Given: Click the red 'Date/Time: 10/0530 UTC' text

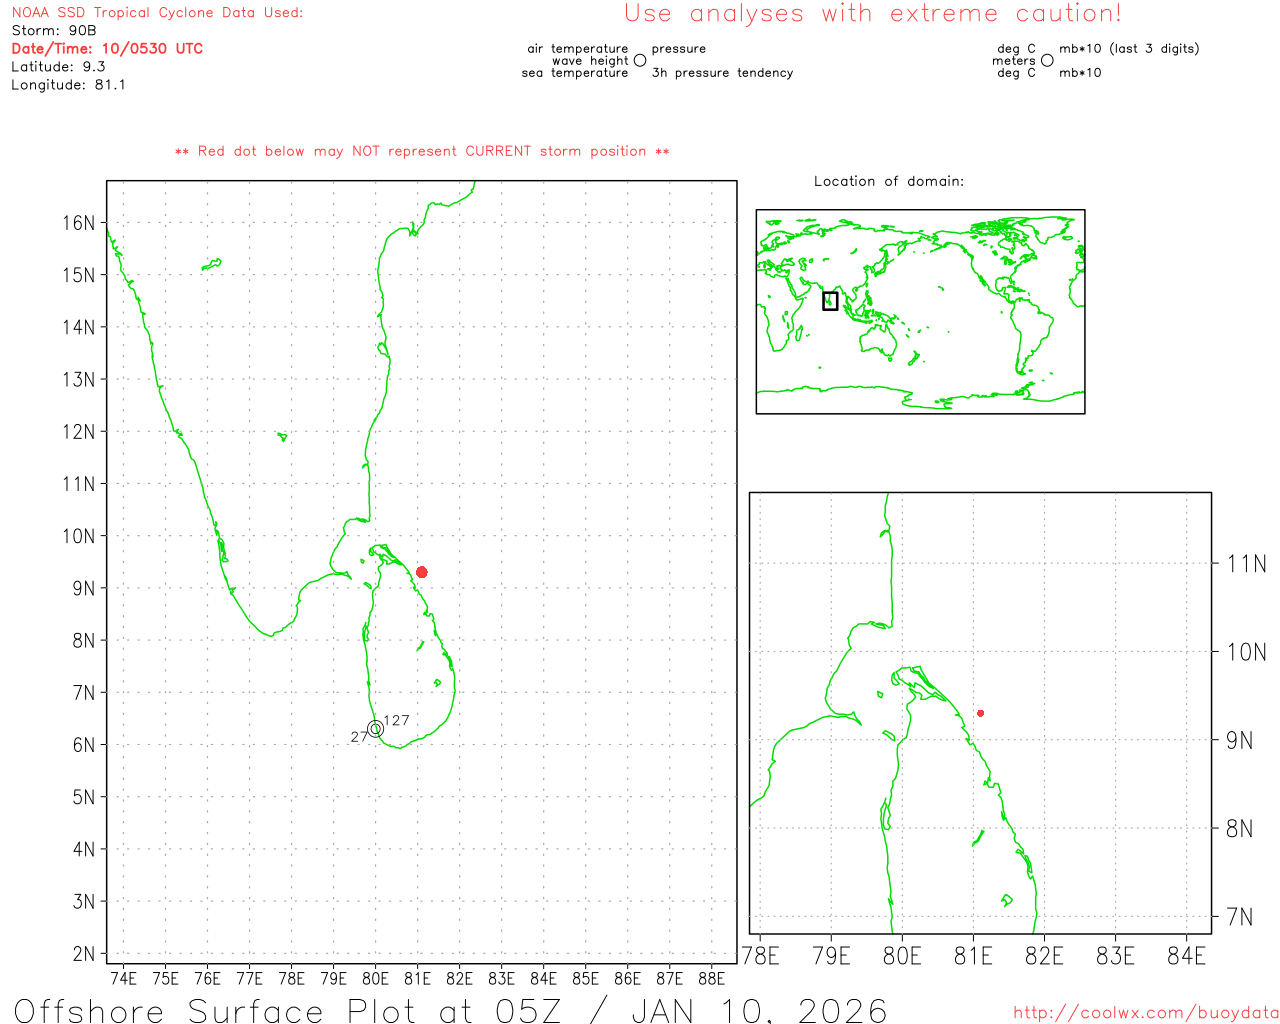Looking at the screenshot, I should [x=107, y=49].
